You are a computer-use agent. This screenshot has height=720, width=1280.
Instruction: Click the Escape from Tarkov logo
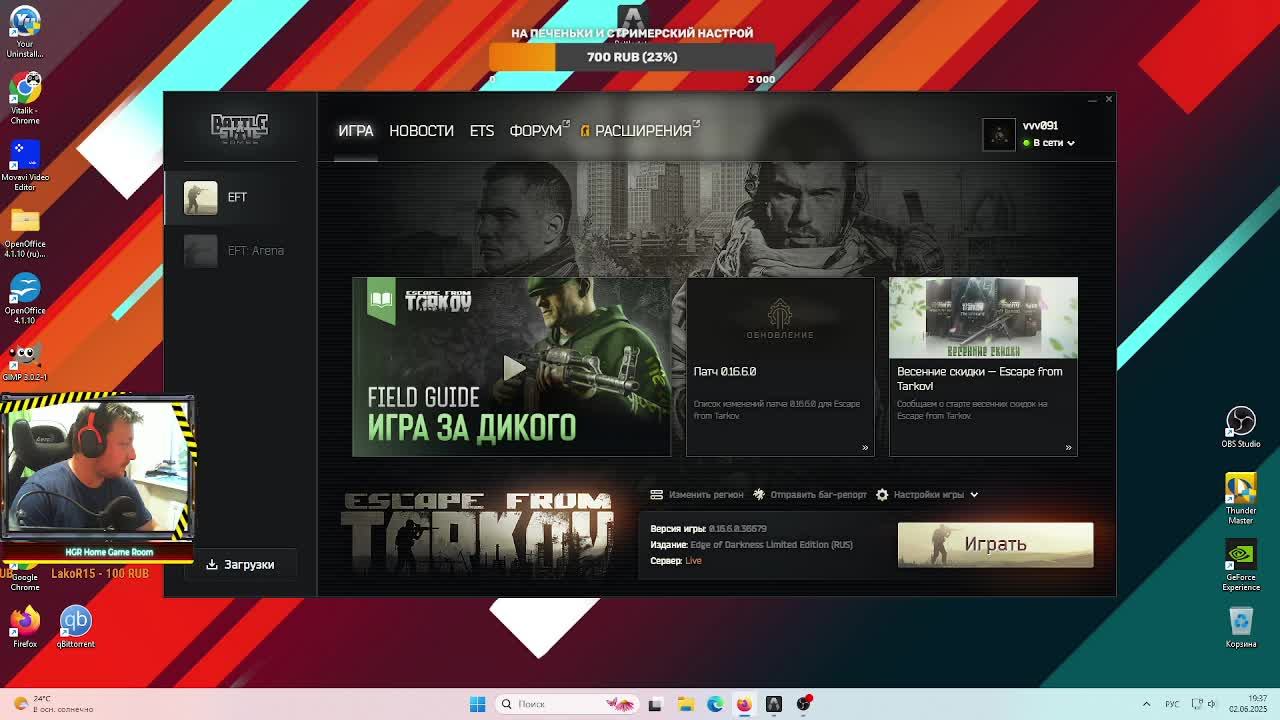[x=477, y=533]
